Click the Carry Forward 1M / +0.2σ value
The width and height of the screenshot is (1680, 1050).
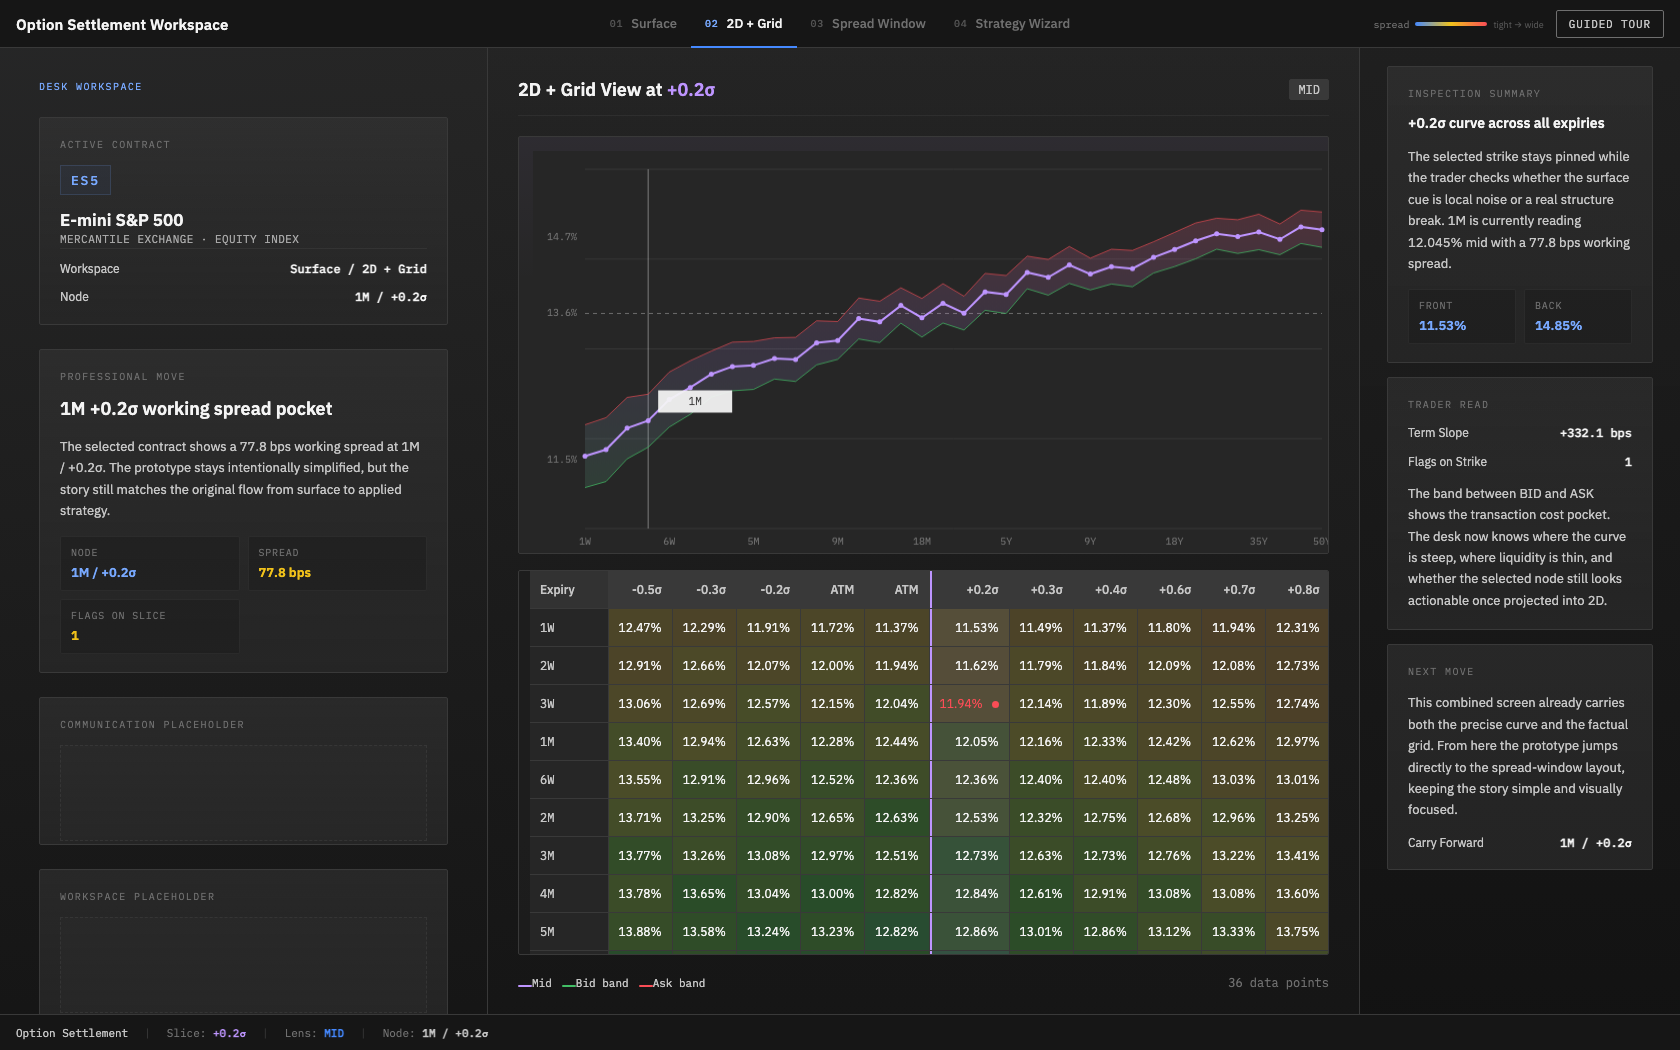[1595, 844]
